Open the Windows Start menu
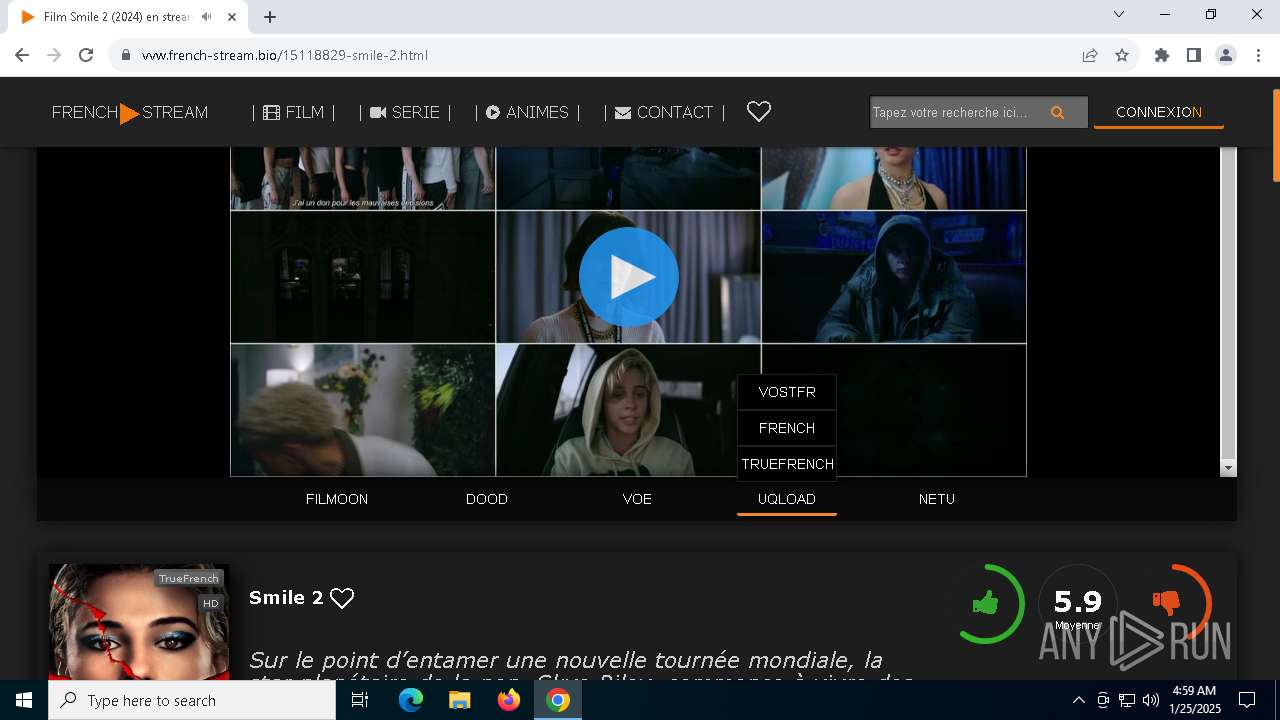 click(24, 700)
